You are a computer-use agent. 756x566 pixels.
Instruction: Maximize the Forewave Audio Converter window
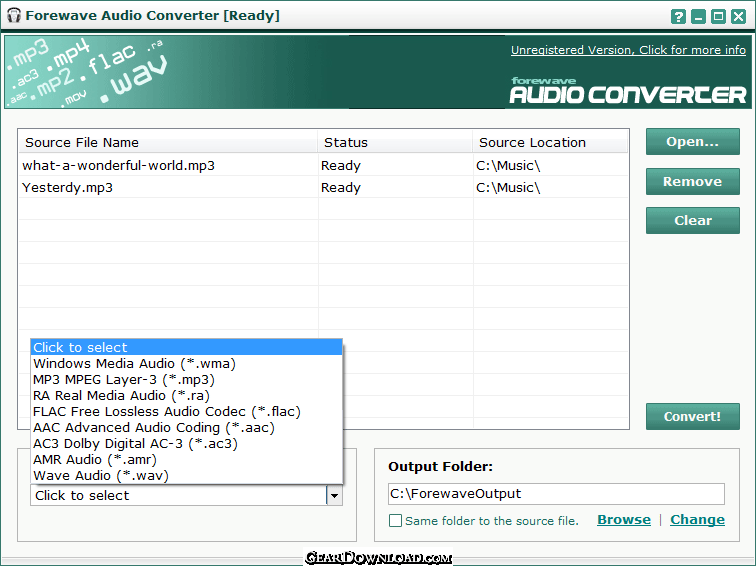[x=718, y=17]
